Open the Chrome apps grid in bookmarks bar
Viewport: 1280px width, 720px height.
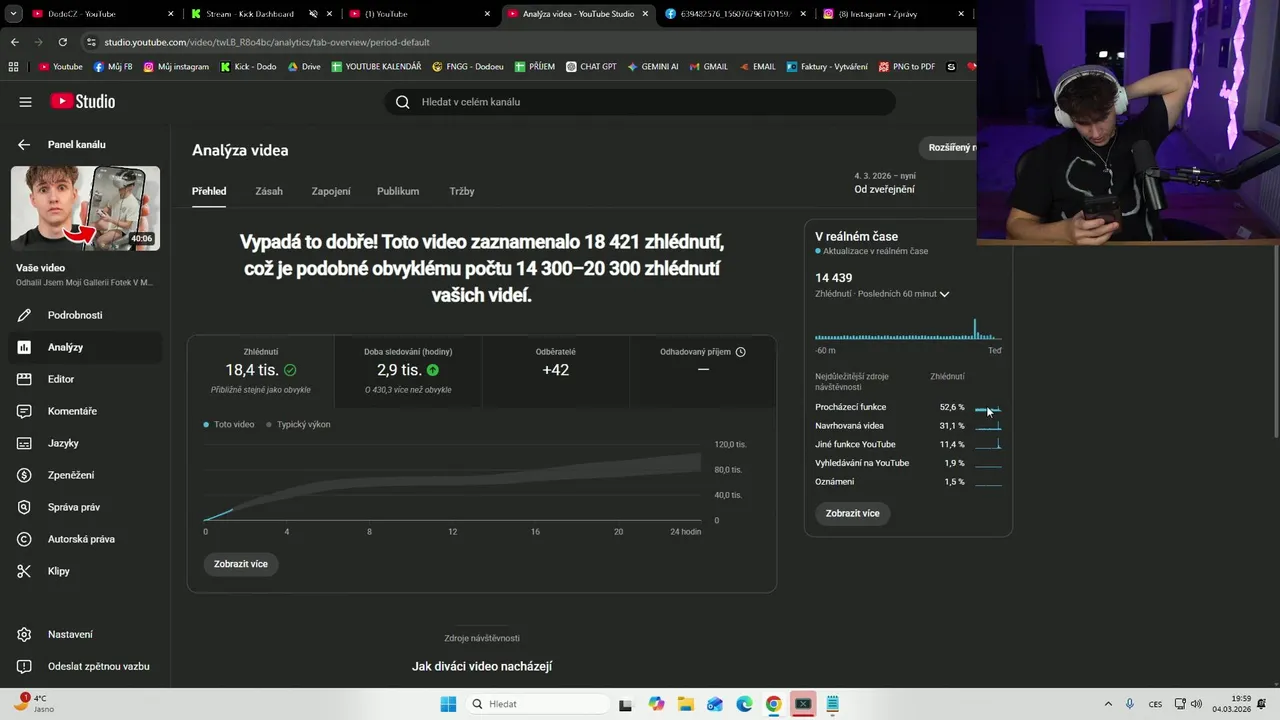pyautogui.click(x=13, y=67)
